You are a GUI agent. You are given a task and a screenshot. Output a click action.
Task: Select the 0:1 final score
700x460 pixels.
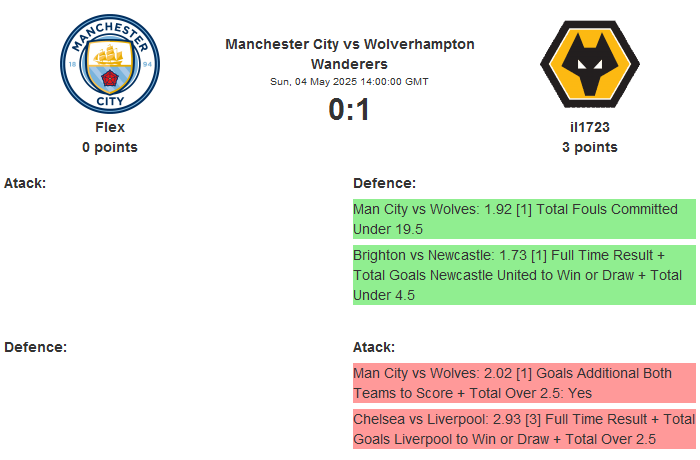point(350,109)
